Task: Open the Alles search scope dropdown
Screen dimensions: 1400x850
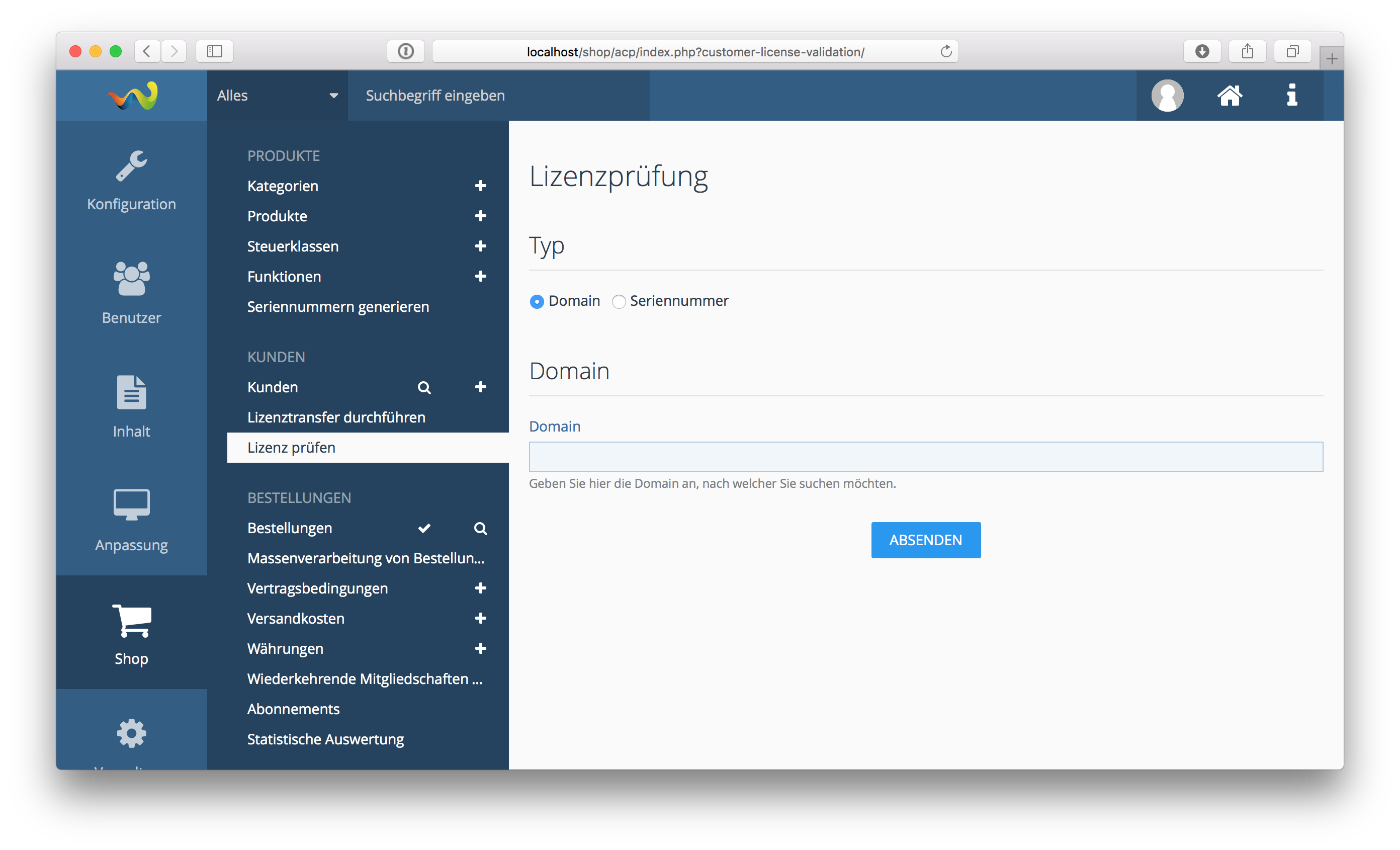Action: pos(277,96)
